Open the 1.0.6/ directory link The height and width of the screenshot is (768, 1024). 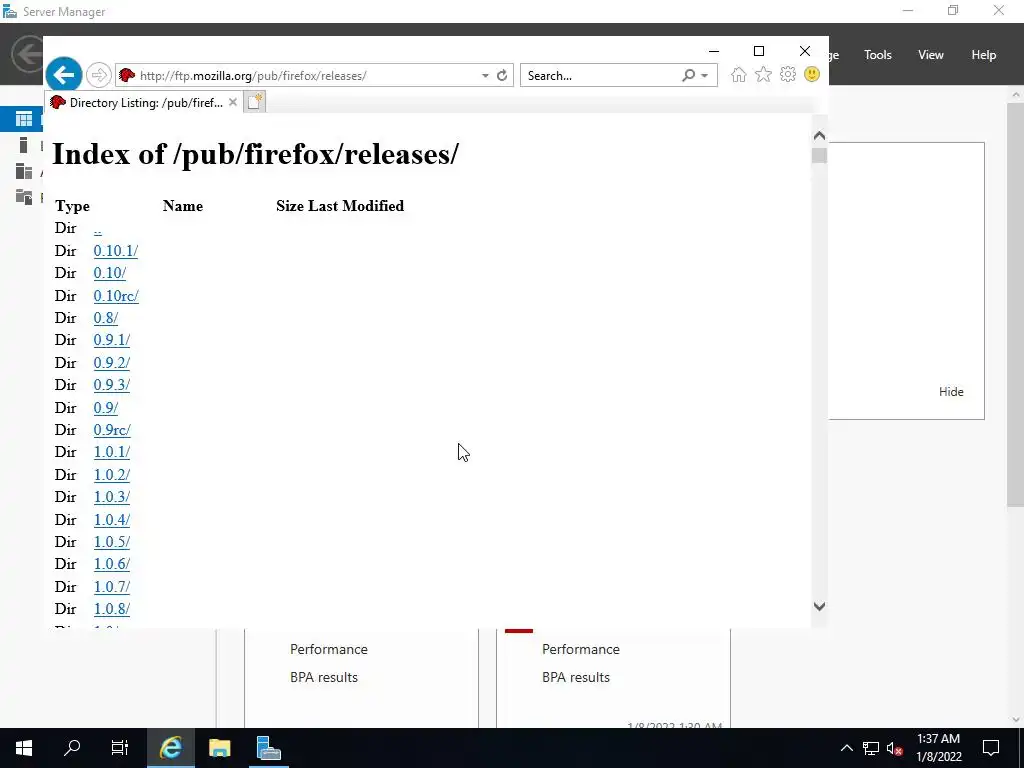click(x=112, y=564)
